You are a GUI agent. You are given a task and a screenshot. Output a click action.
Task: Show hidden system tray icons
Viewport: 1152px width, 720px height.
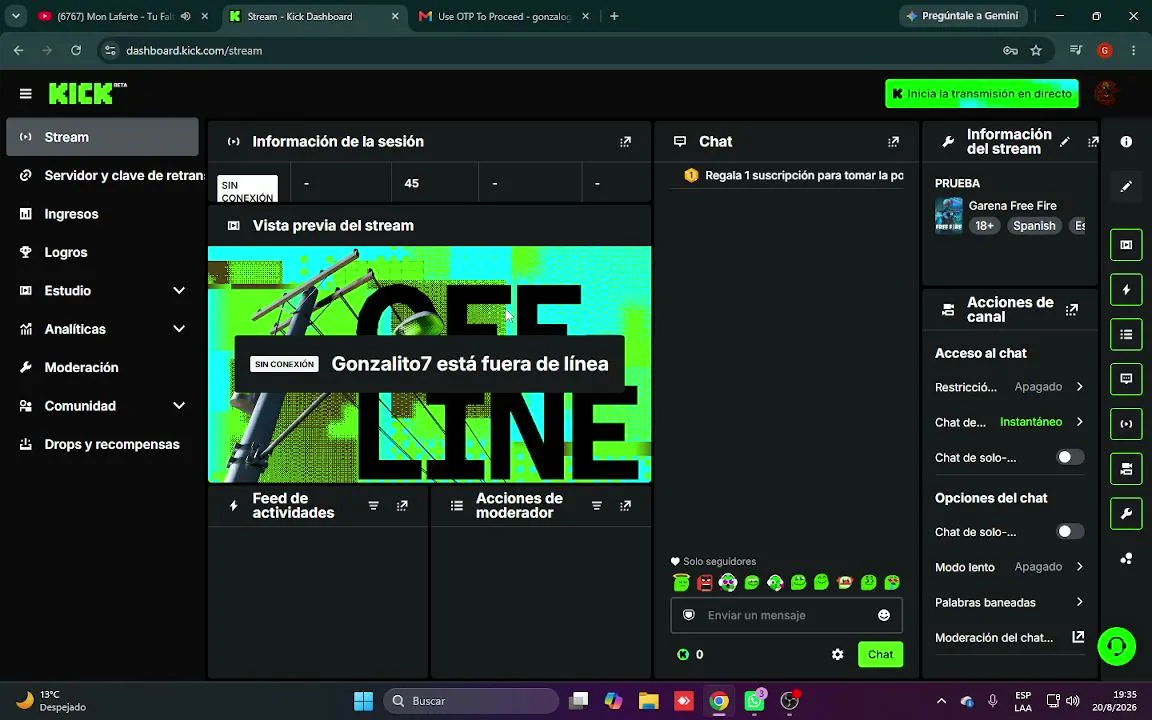941,701
